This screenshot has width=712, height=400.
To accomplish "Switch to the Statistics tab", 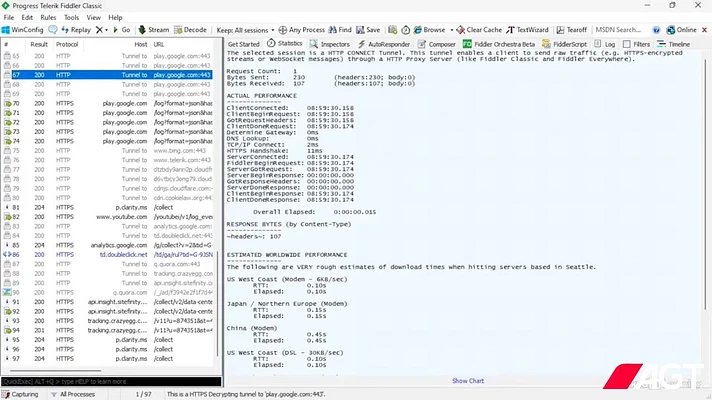I will pyautogui.click(x=285, y=44).
